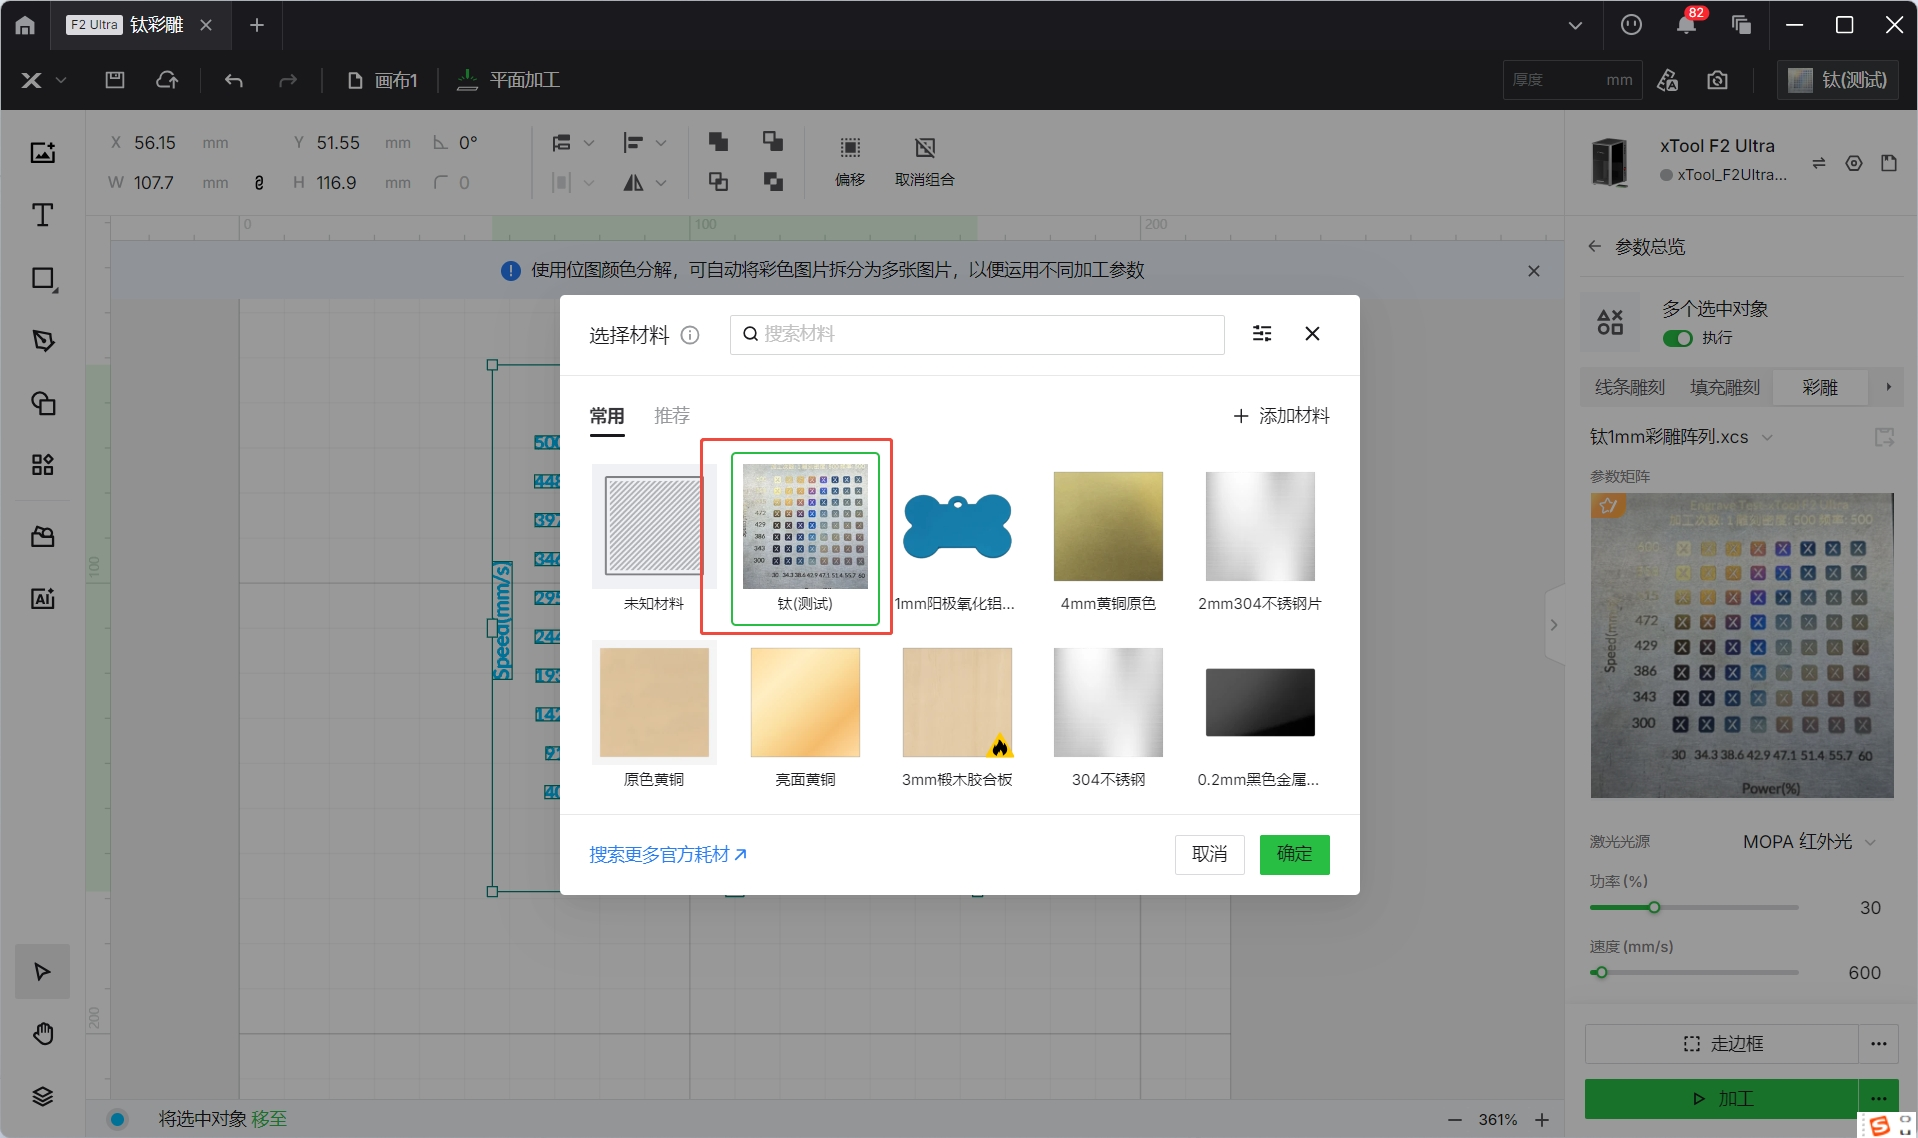Start processing with the 加工 button

click(1723, 1099)
